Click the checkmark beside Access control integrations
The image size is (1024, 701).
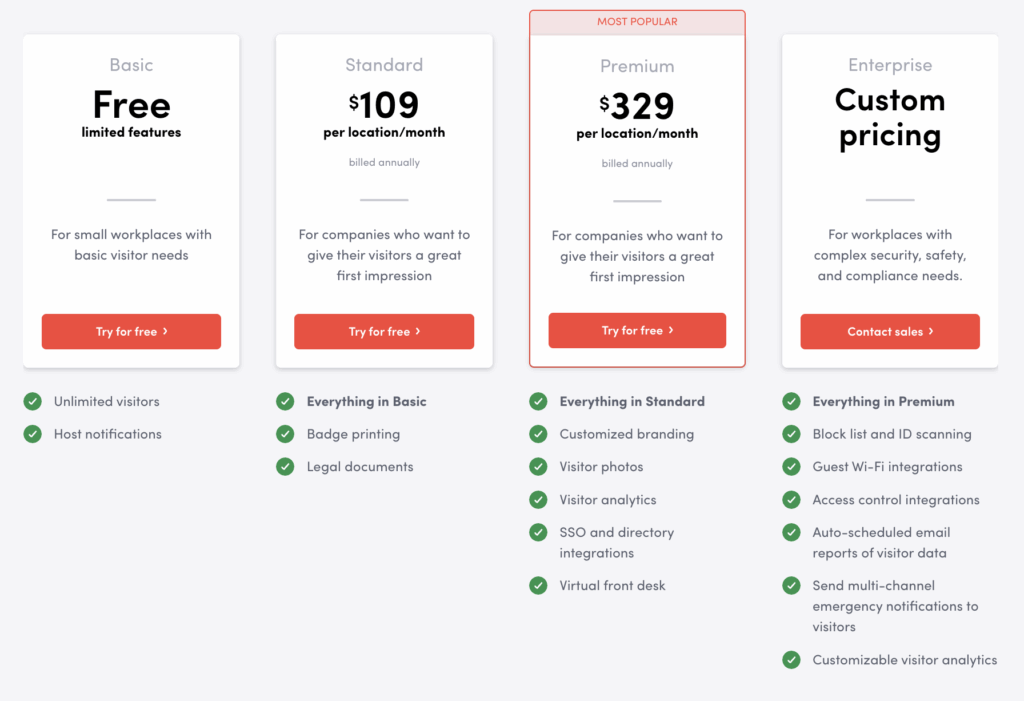tap(792, 500)
